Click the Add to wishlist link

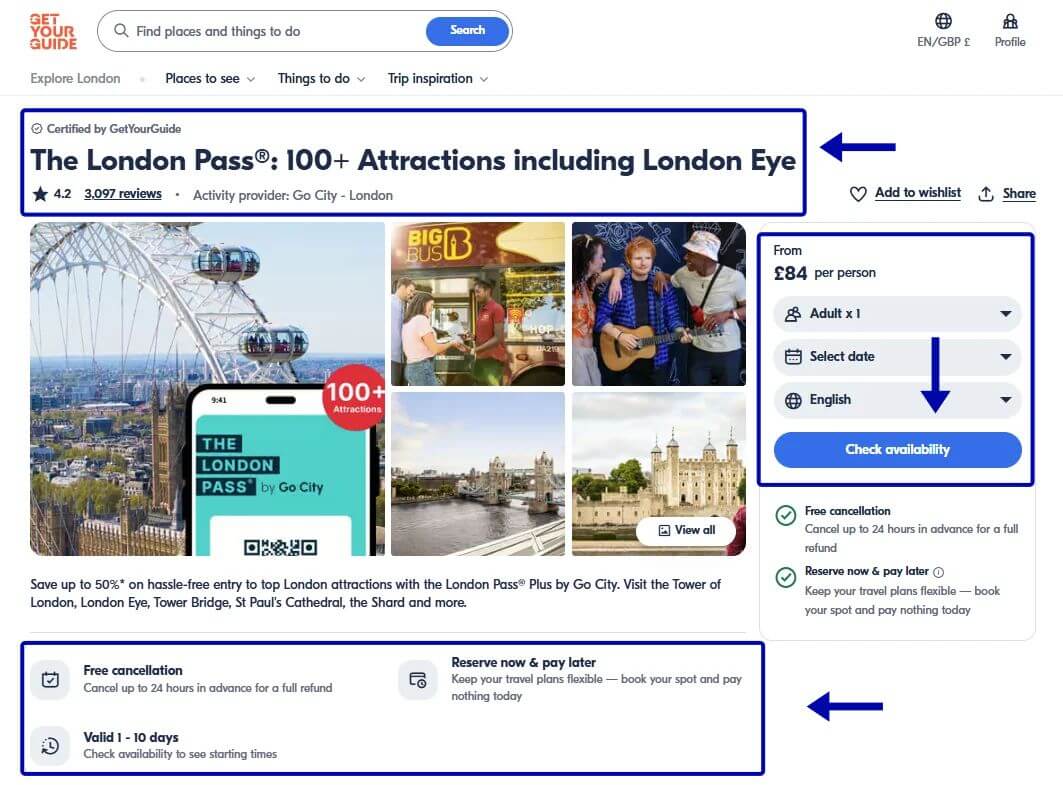point(918,193)
